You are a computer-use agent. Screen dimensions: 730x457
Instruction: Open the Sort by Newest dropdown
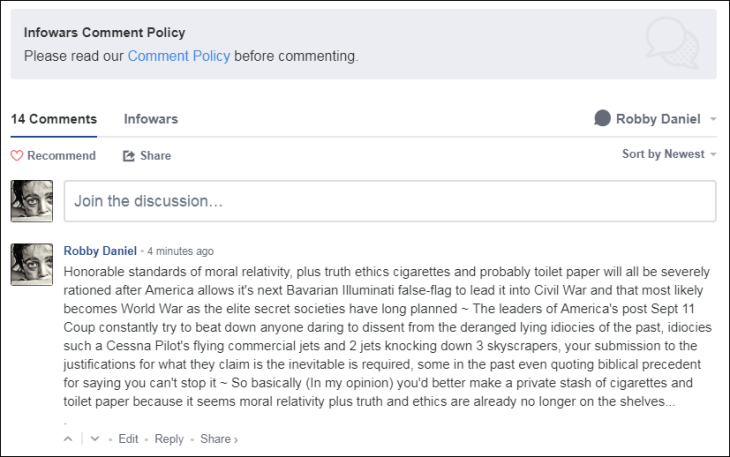[670, 154]
